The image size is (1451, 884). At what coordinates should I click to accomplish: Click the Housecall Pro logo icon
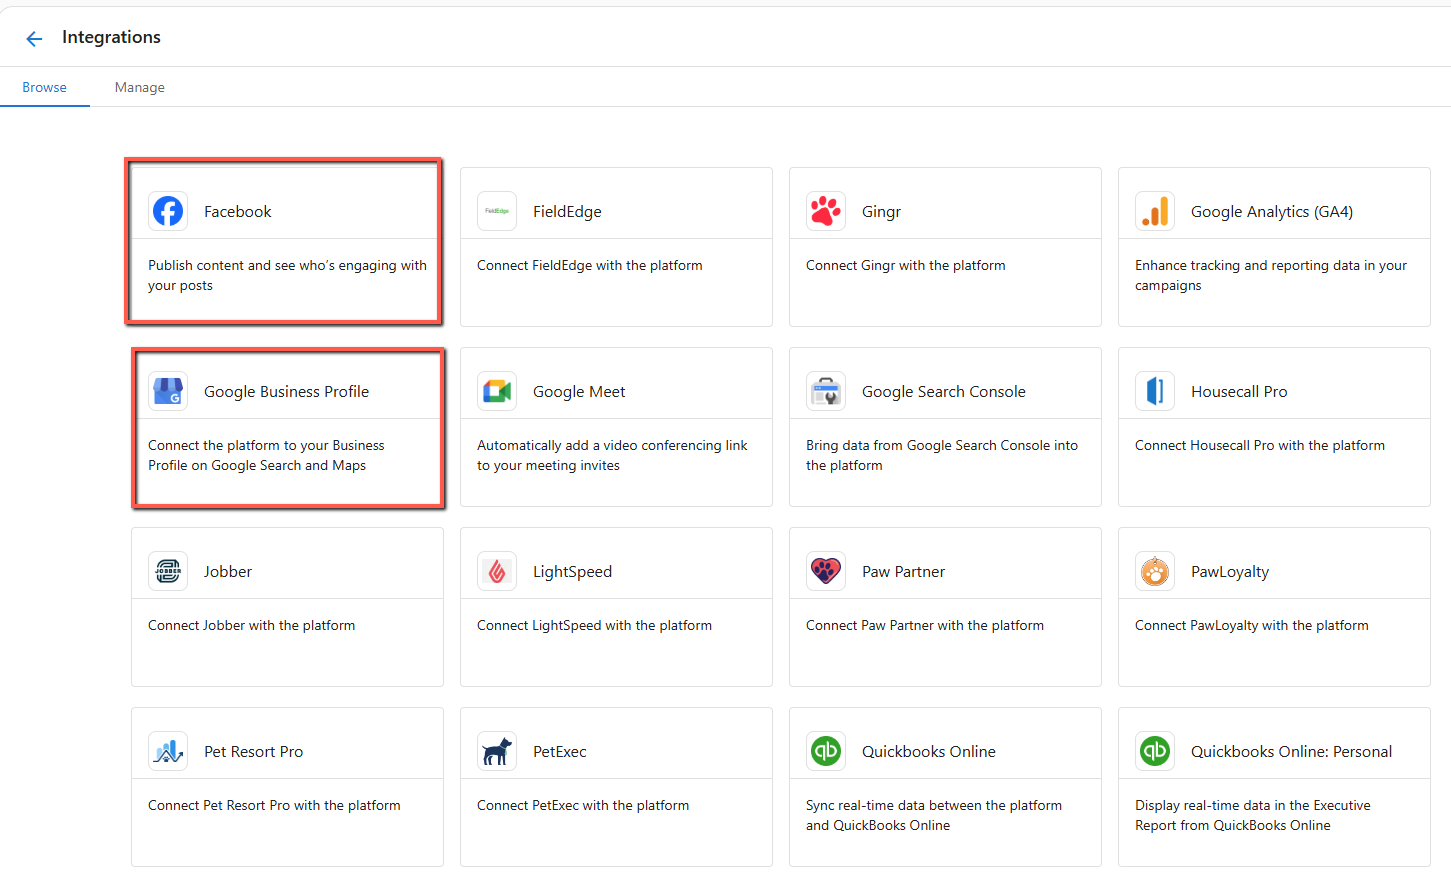coord(1155,391)
